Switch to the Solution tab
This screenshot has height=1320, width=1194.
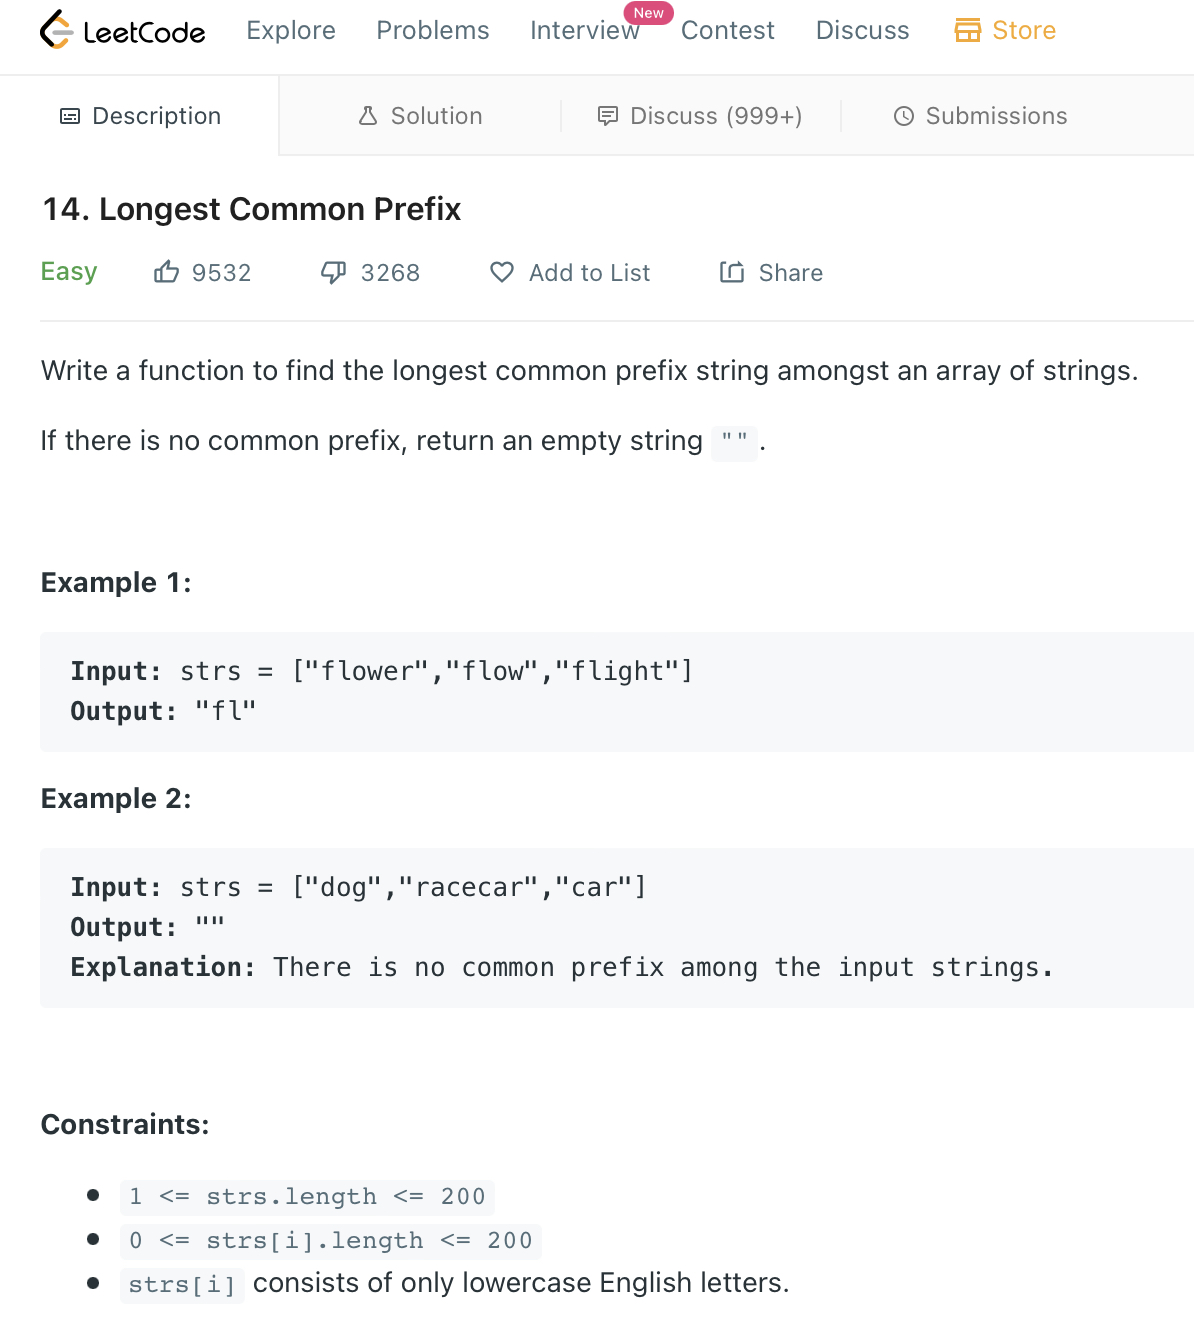[436, 116]
